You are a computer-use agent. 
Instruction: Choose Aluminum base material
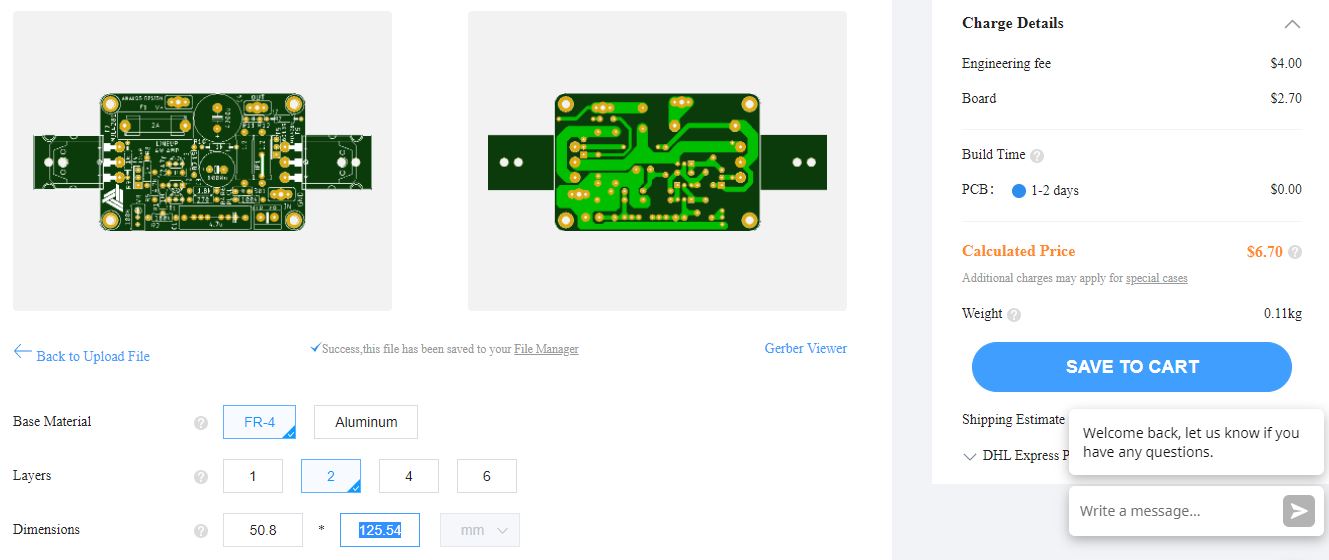(366, 422)
